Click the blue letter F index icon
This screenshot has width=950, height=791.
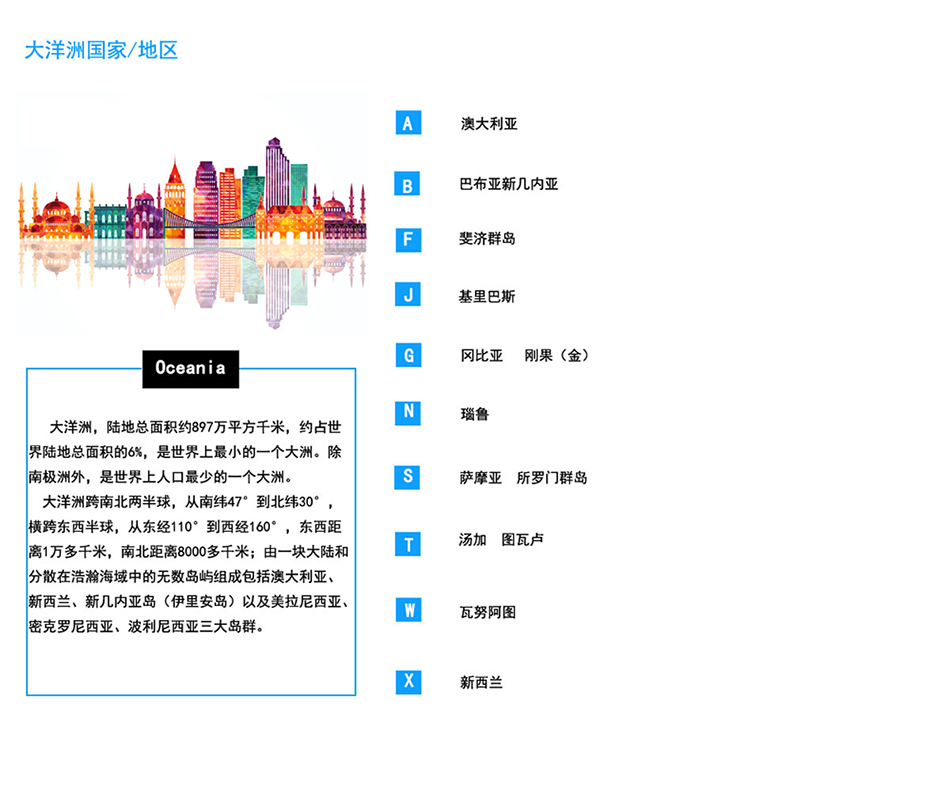408,240
